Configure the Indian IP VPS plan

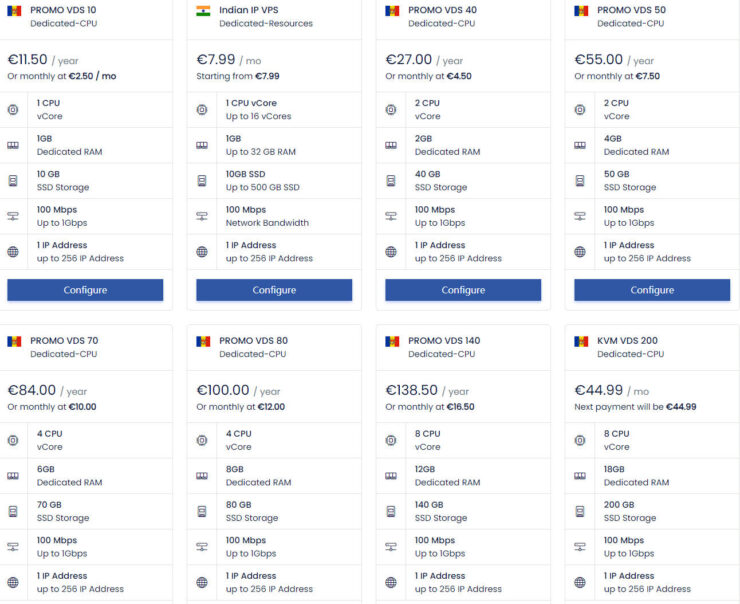click(x=274, y=290)
